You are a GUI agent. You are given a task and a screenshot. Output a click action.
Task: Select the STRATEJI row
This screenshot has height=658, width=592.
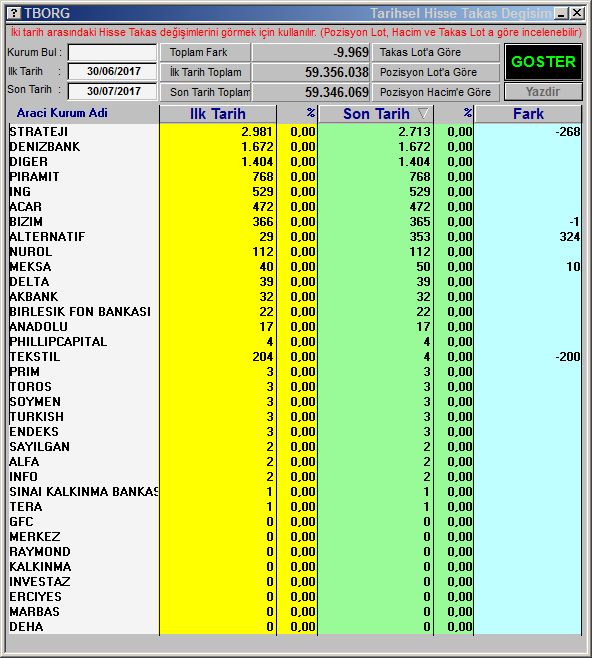295,132
